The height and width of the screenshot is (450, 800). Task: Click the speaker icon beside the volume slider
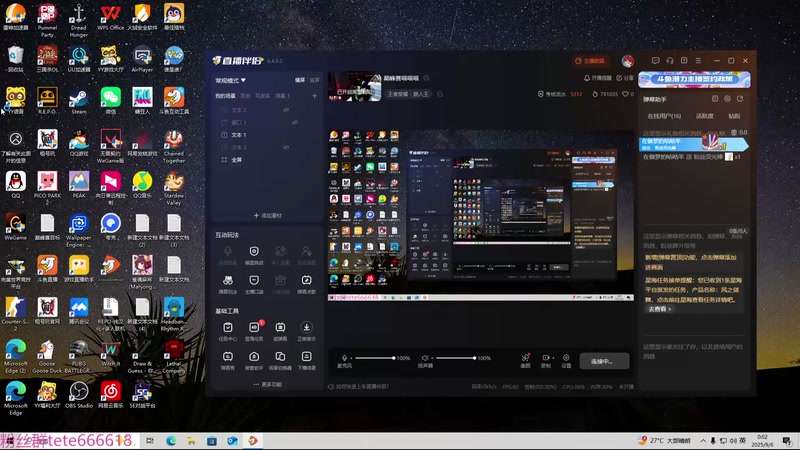(x=424, y=358)
